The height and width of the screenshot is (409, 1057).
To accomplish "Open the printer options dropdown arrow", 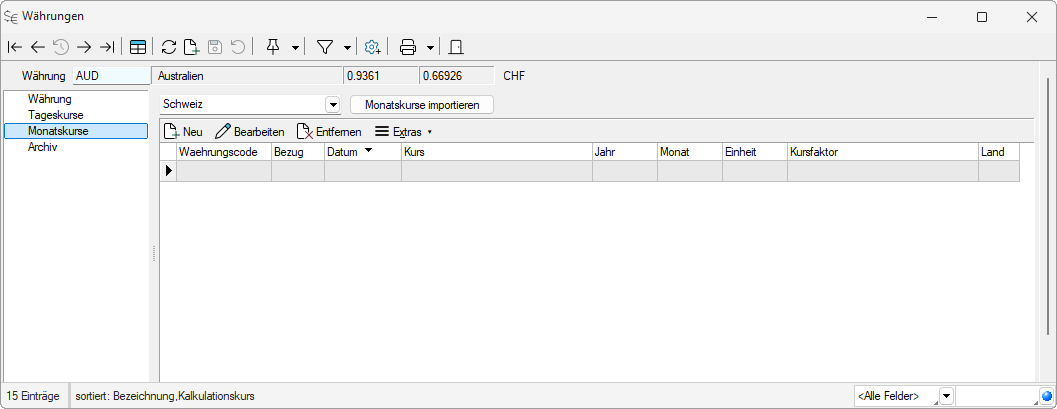I will pos(429,47).
